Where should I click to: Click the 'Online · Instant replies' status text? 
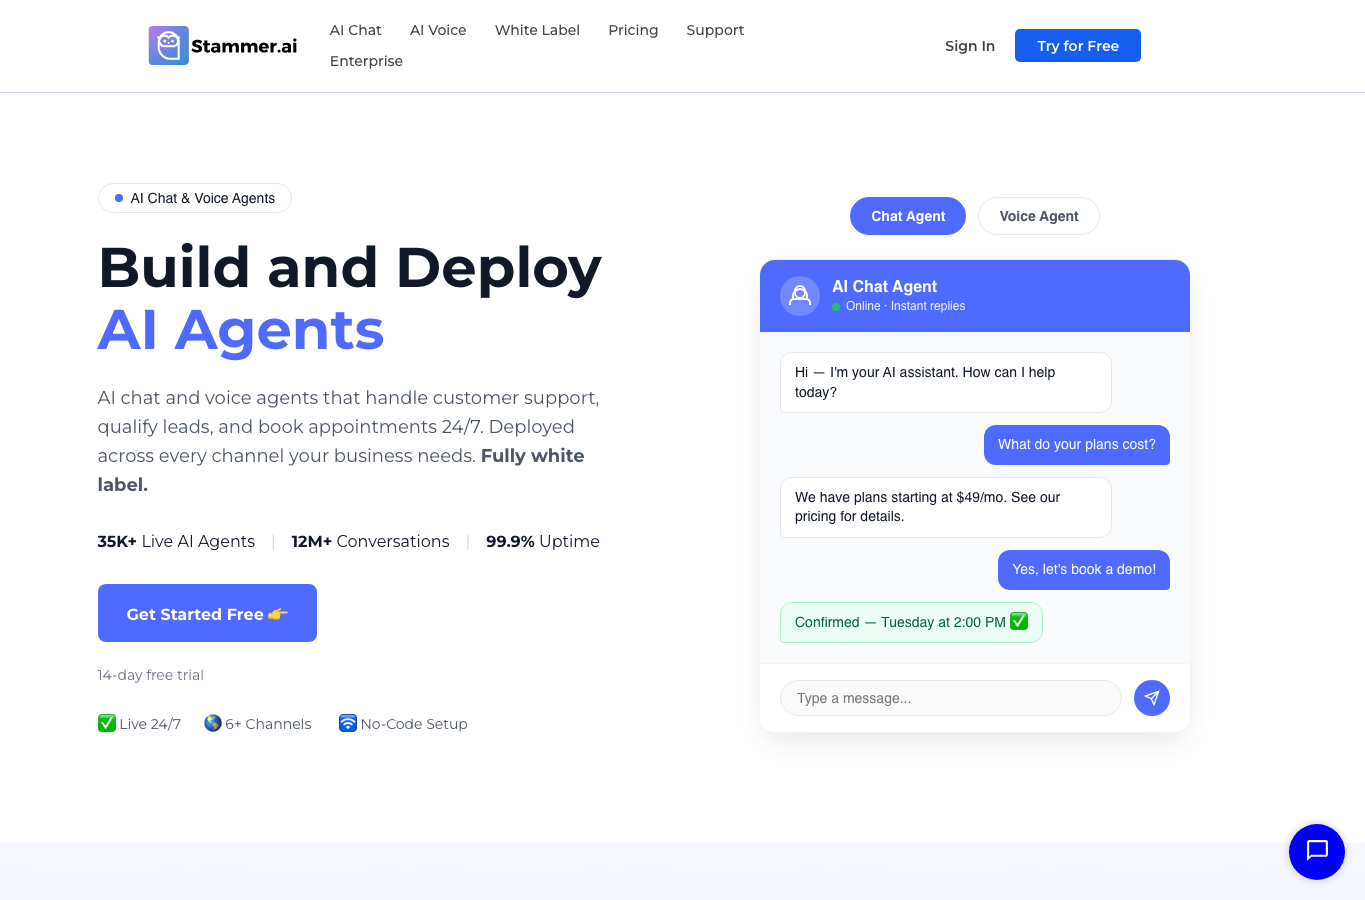[x=905, y=306]
